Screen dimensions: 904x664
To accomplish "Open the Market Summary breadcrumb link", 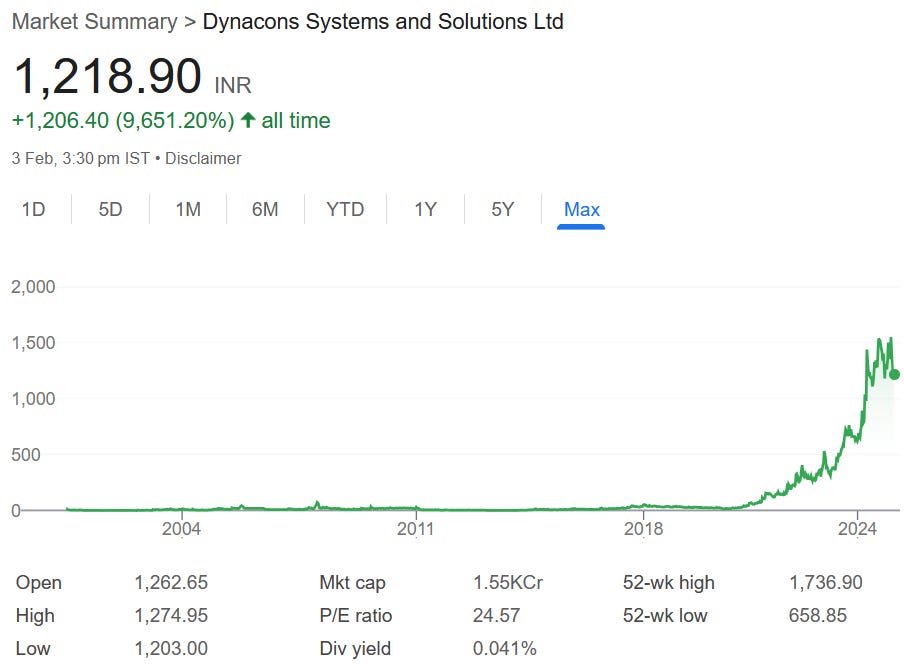I will point(95,21).
